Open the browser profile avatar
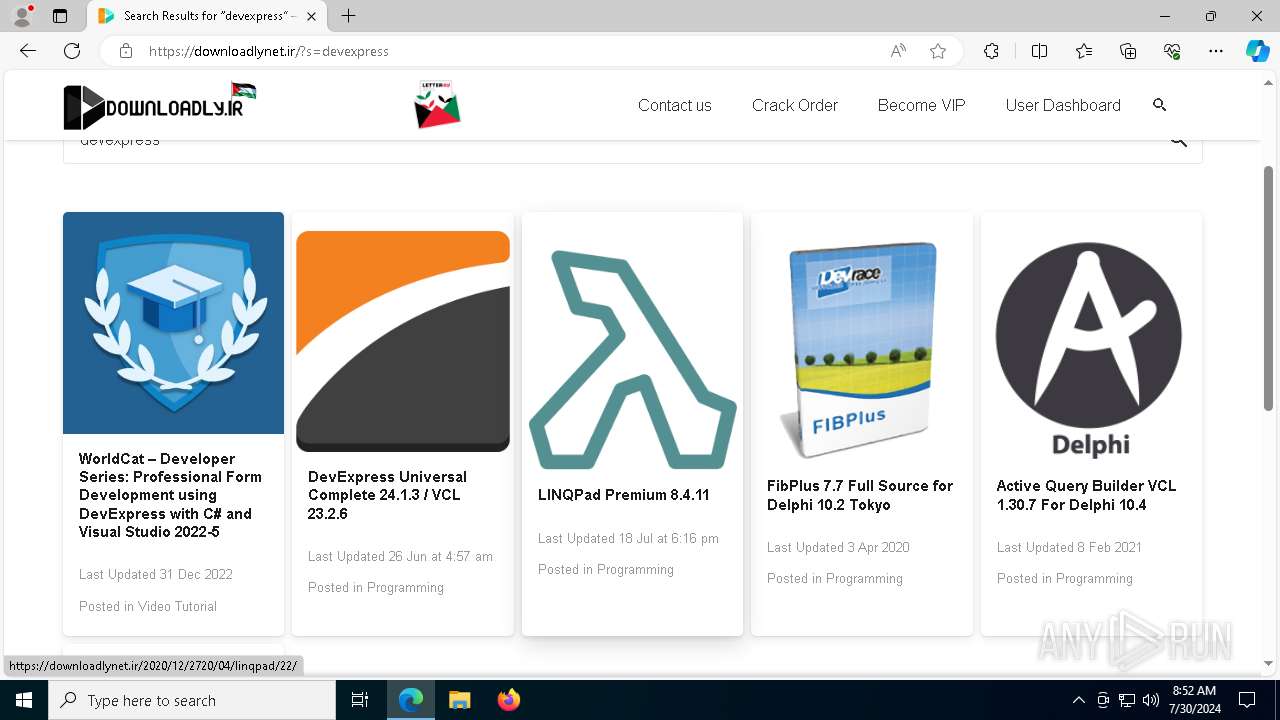The height and width of the screenshot is (720, 1280). [x=22, y=16]
